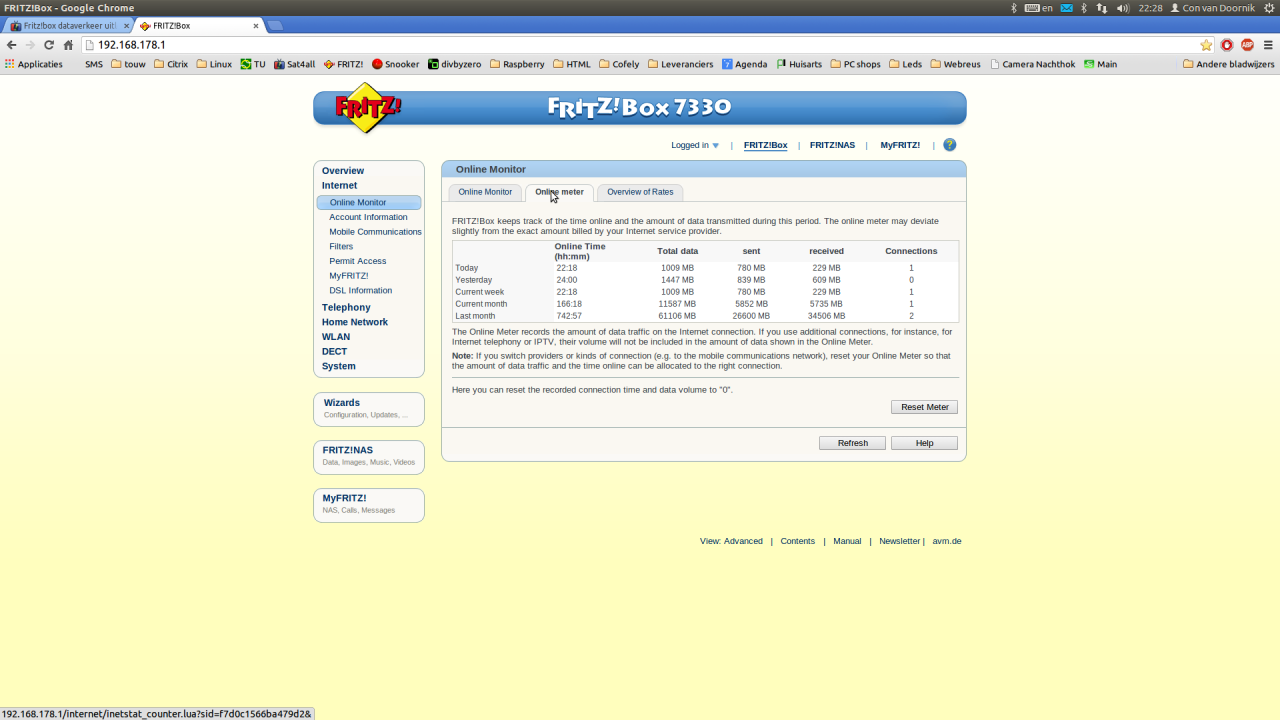This screenshot has width=1280, height=720.
Task: Select Mobile Communications in the sidebar
Action: 375,232
